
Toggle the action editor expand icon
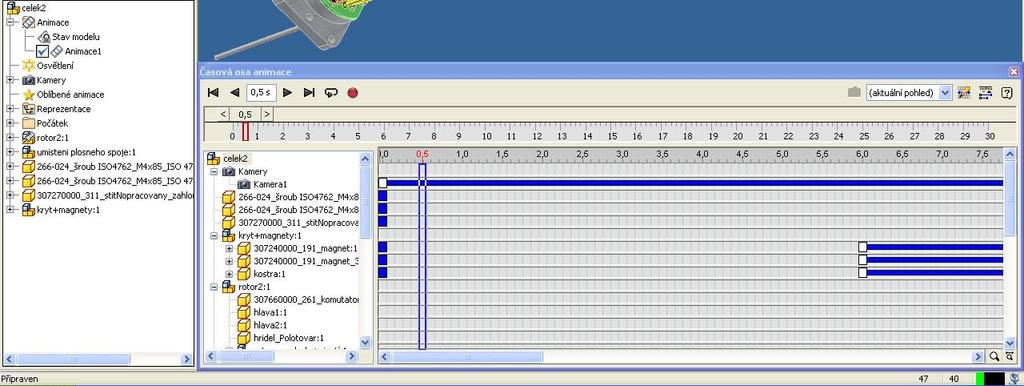click(985, 93)
